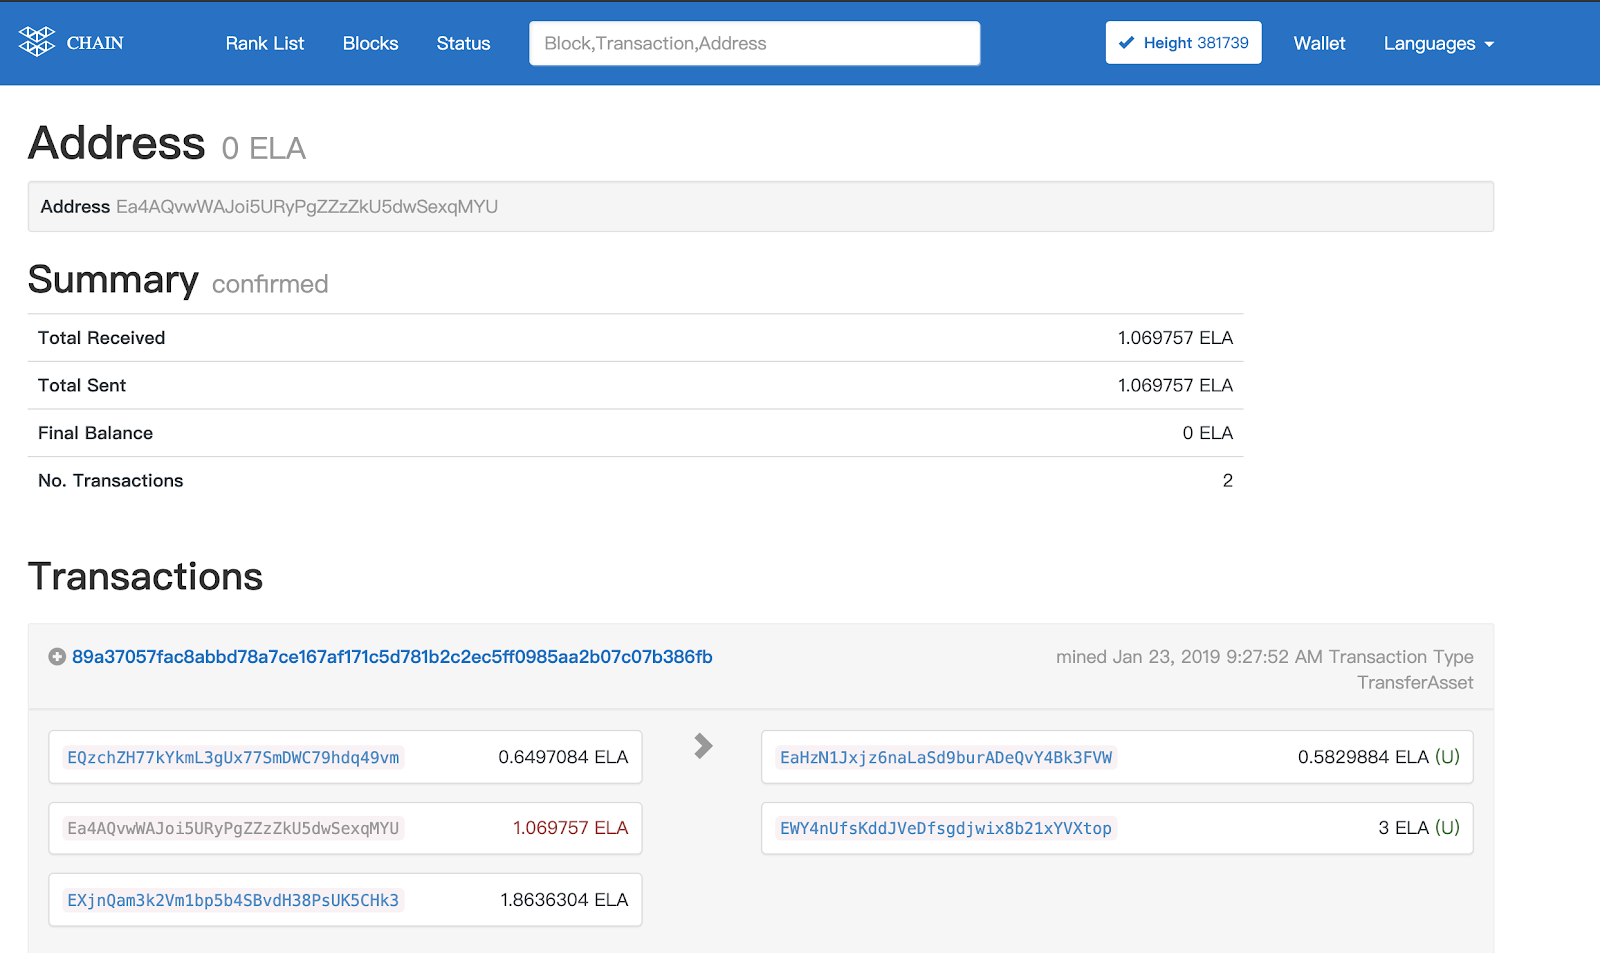This screenshot has width=1600, height=953.
Task: Click the output amount 0.5829884 ELA (U)
Action: click(1378, 757)
